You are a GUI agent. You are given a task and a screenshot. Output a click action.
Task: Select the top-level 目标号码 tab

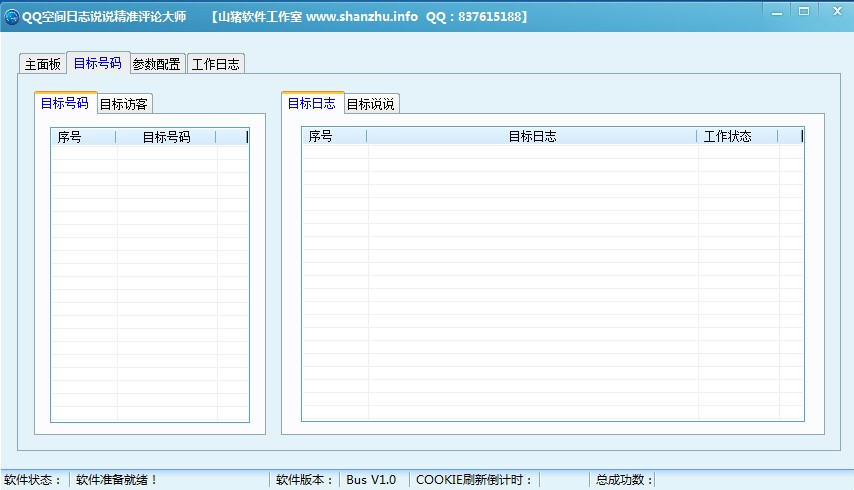pyautogui.click(x=97, y=63)
